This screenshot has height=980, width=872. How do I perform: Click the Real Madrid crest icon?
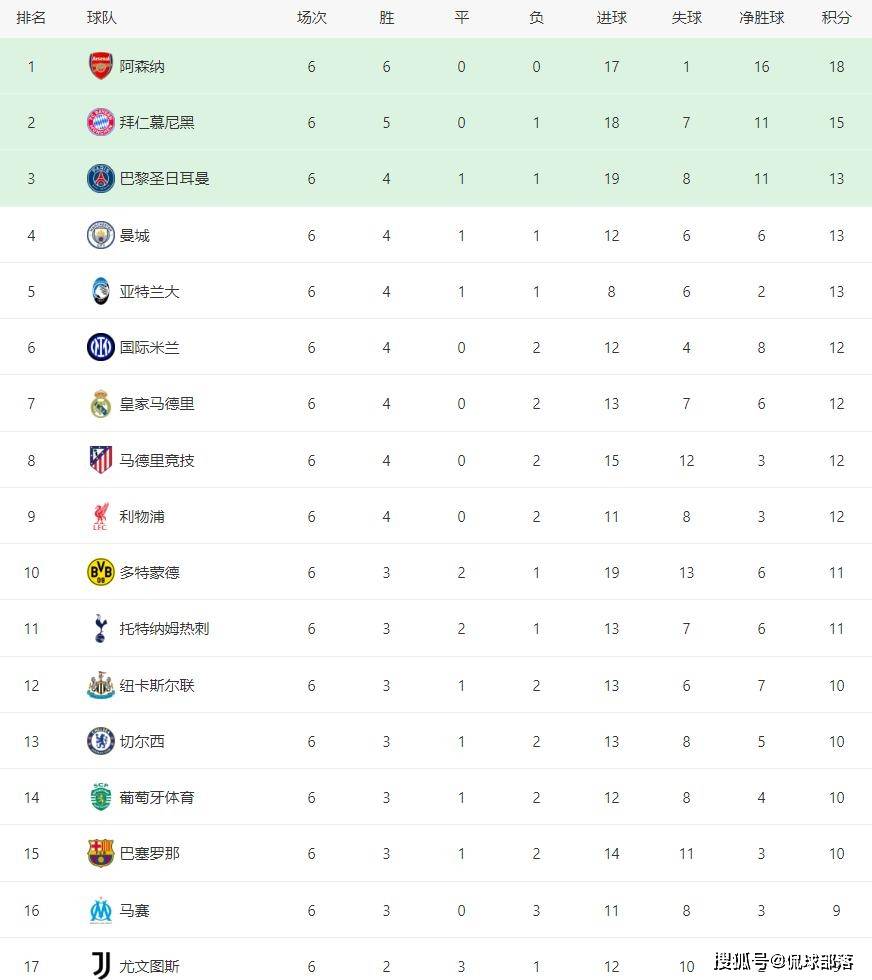(101, 404)
